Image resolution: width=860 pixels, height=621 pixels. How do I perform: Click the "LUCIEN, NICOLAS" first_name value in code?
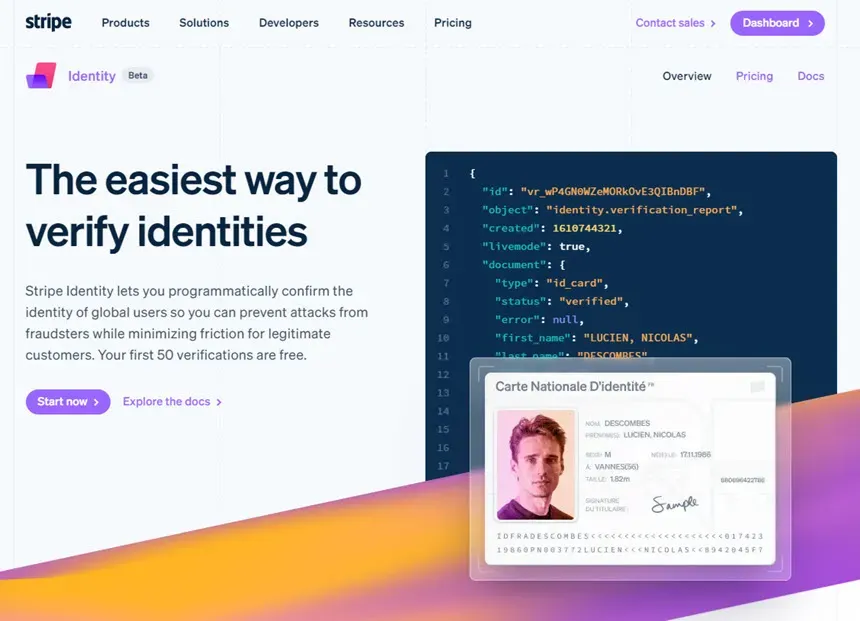[x=638, y=338]
